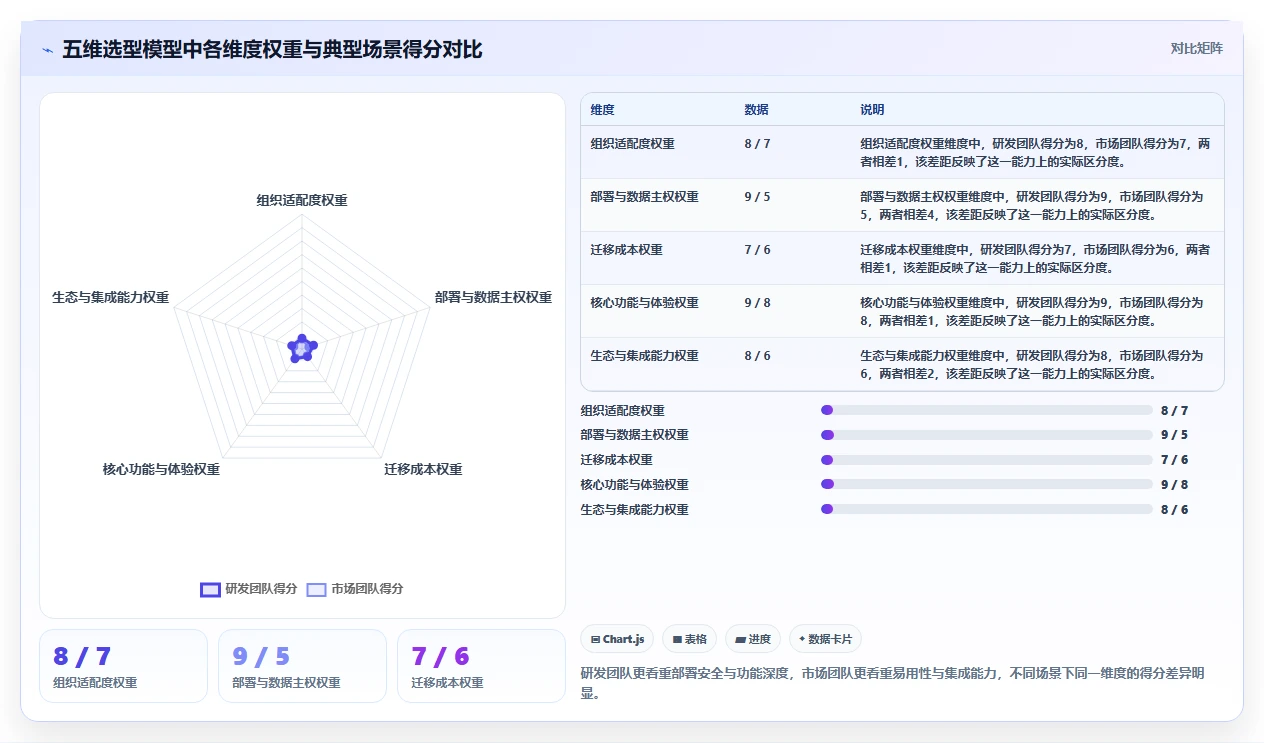The image size is (1264, 743).
Task: Click the 7 / 6 value in the table
Action: point(757,250)
